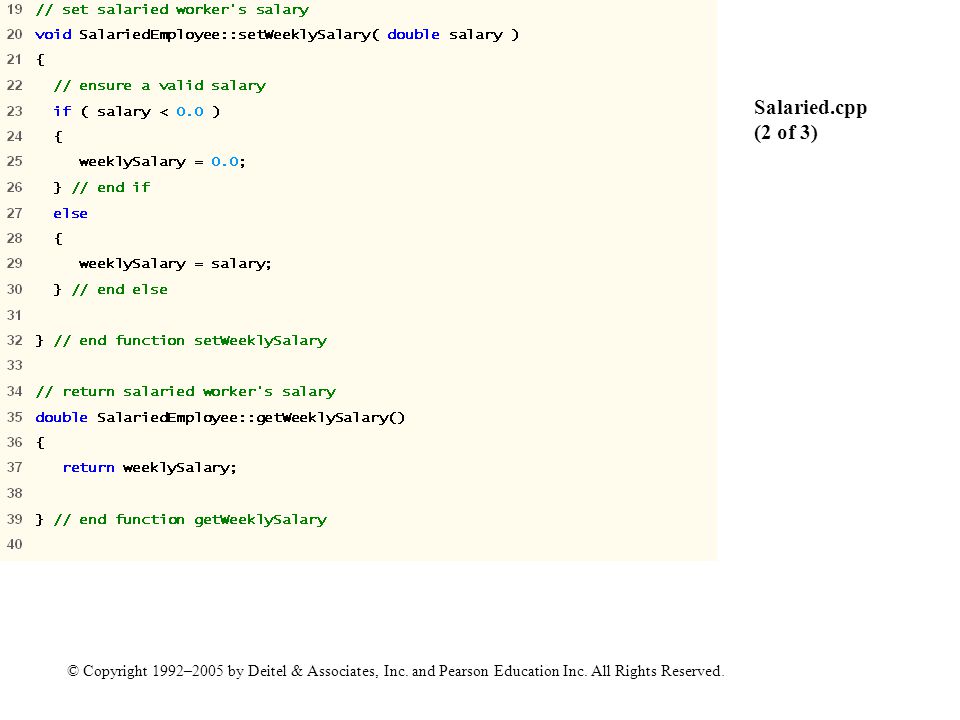Viewport: 960px width, 720px height.
Task: Click the comment "// set salaried worker's salary"
Action: click(x=172, y=10)
